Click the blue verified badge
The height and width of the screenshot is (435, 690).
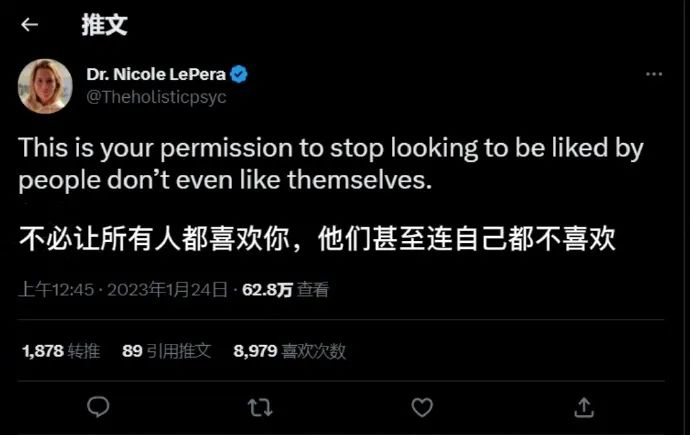click(x=239, y=74)
